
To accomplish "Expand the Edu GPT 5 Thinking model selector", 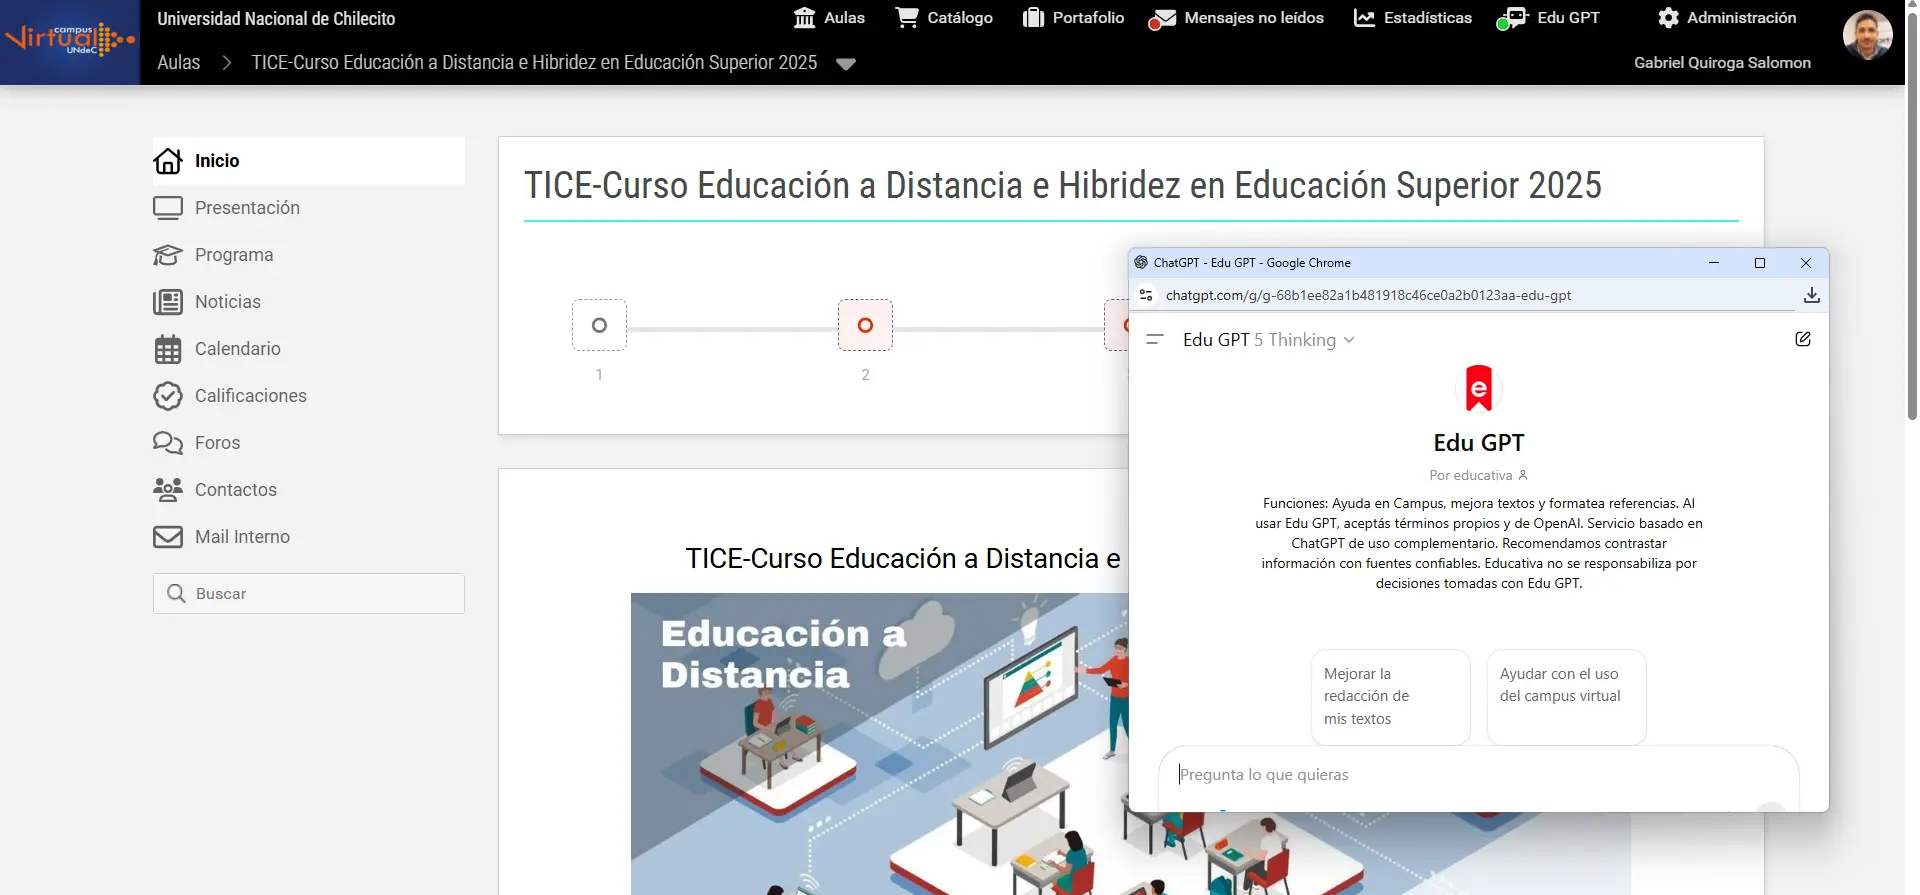I will click(x=1268, y=340).
